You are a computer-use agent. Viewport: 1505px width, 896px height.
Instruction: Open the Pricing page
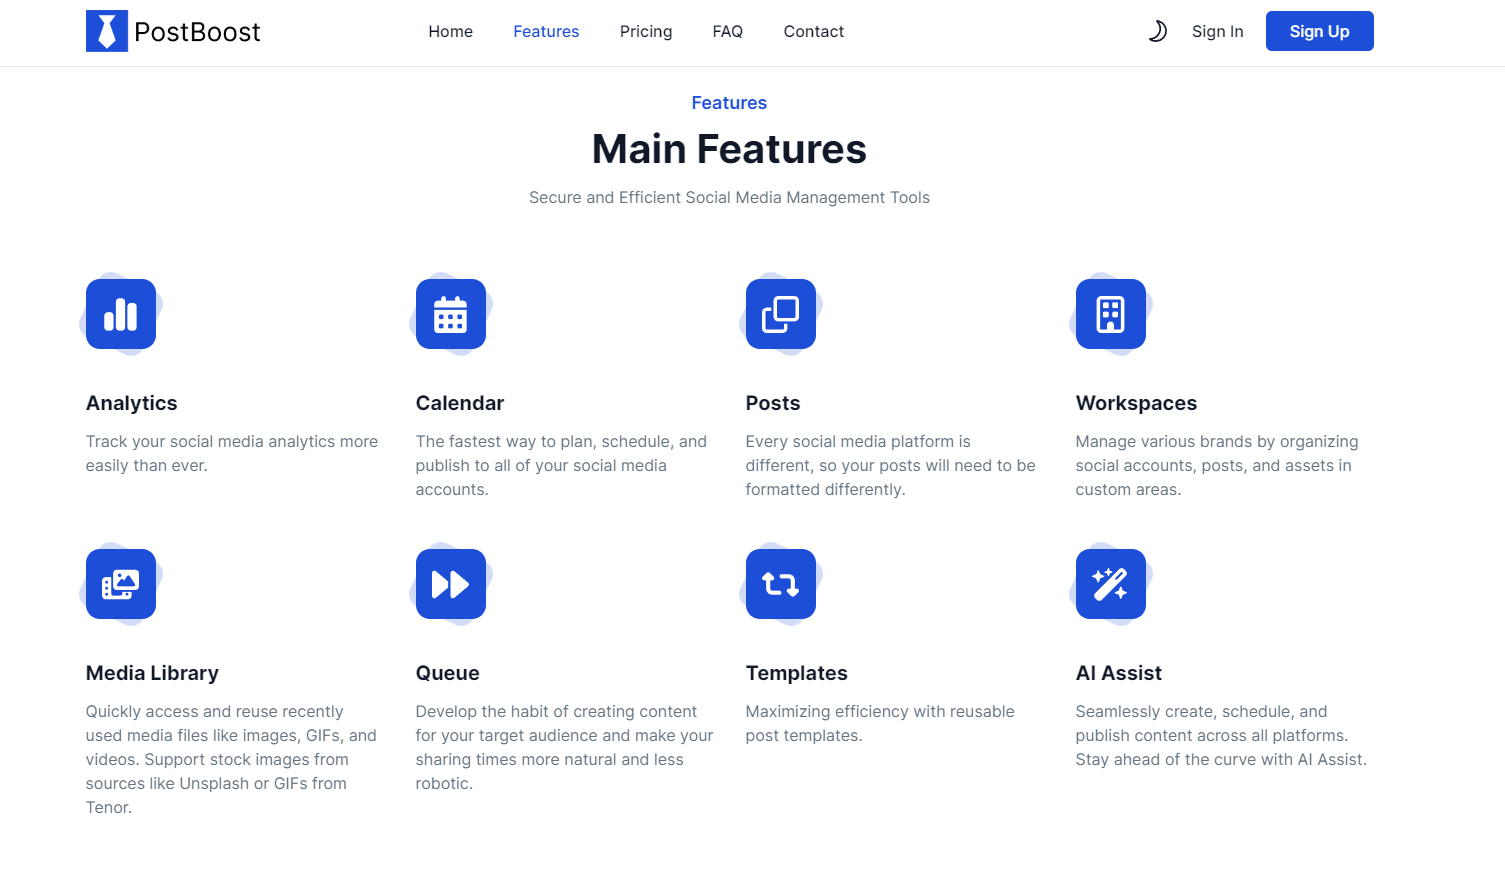pos(646,31)
